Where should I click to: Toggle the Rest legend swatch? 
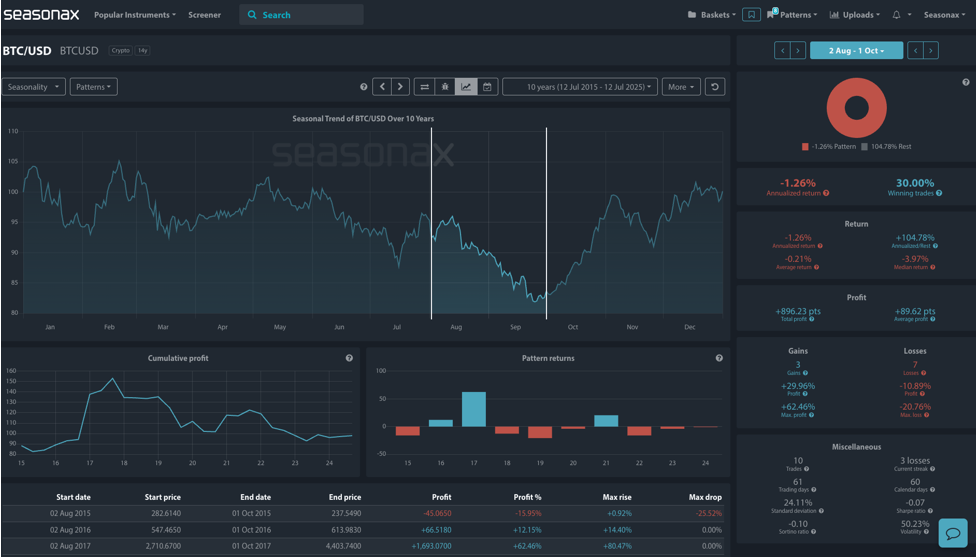point(864,147)
